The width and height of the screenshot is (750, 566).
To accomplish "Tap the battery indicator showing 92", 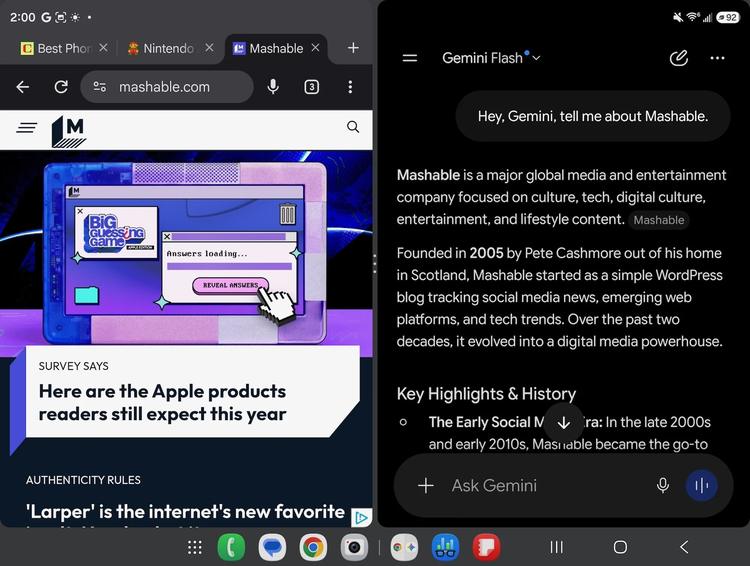I will click(728, 17).
